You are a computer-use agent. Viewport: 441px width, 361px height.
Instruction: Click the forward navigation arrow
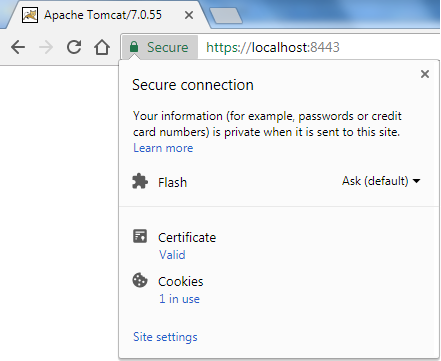click(46, 47)
